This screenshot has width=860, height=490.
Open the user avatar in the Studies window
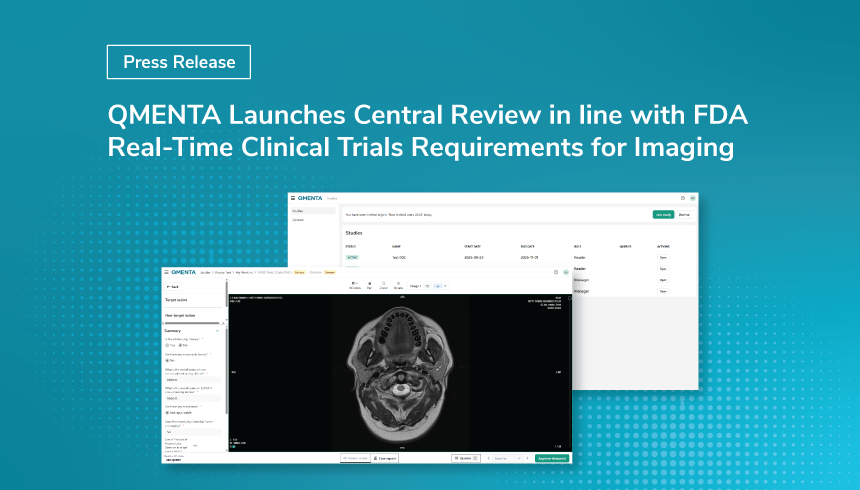point(693,198)
